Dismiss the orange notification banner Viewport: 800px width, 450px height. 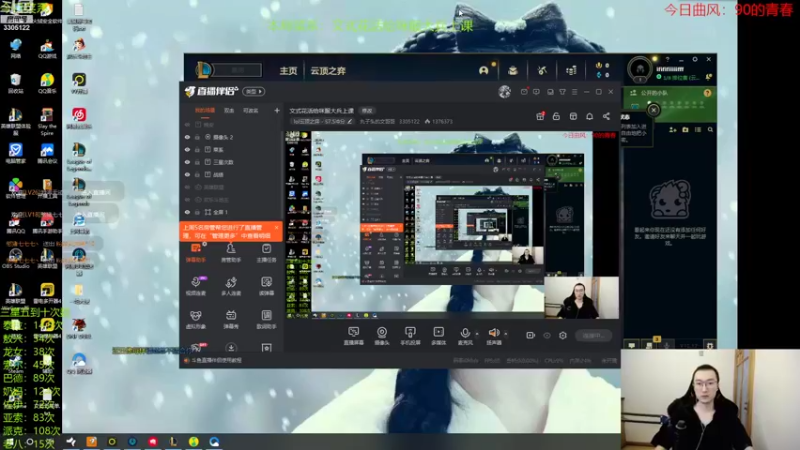(277, 228)
